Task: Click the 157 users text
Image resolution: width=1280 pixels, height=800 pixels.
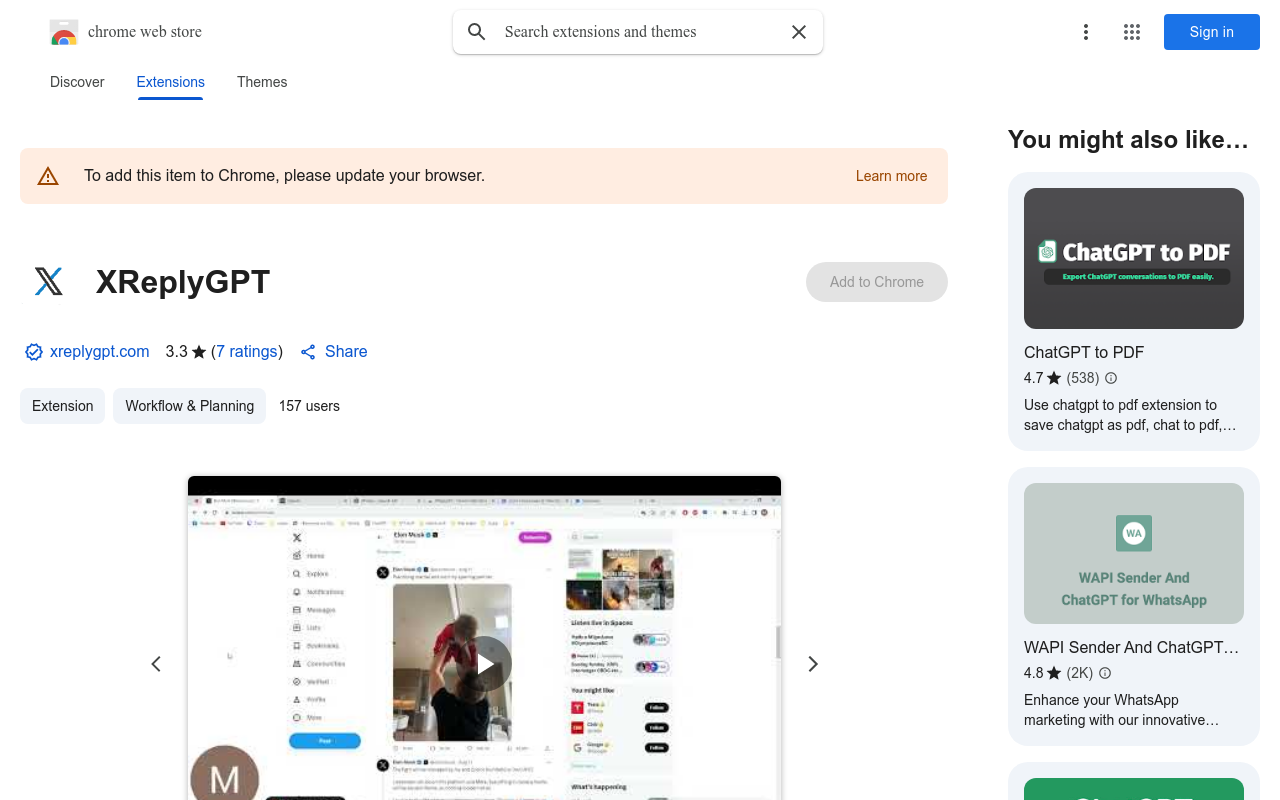Action: pyautogui.click(x=309, y=406)
